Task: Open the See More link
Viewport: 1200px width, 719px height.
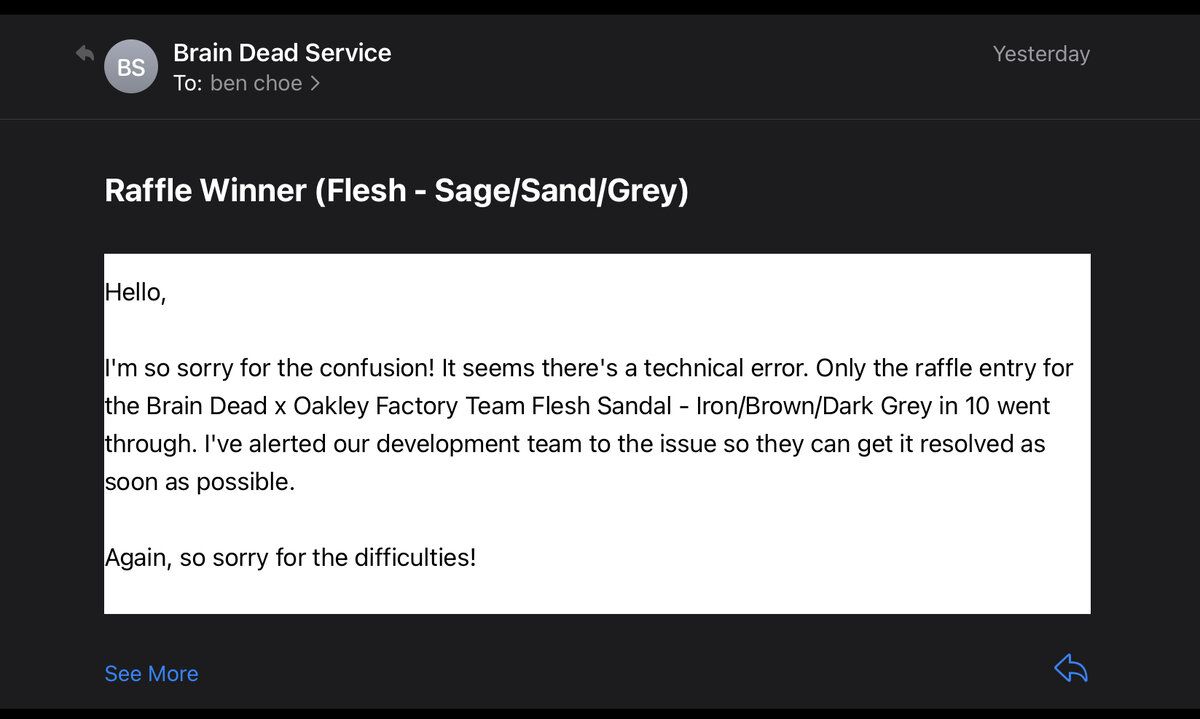Action: (x=151, y=674)
